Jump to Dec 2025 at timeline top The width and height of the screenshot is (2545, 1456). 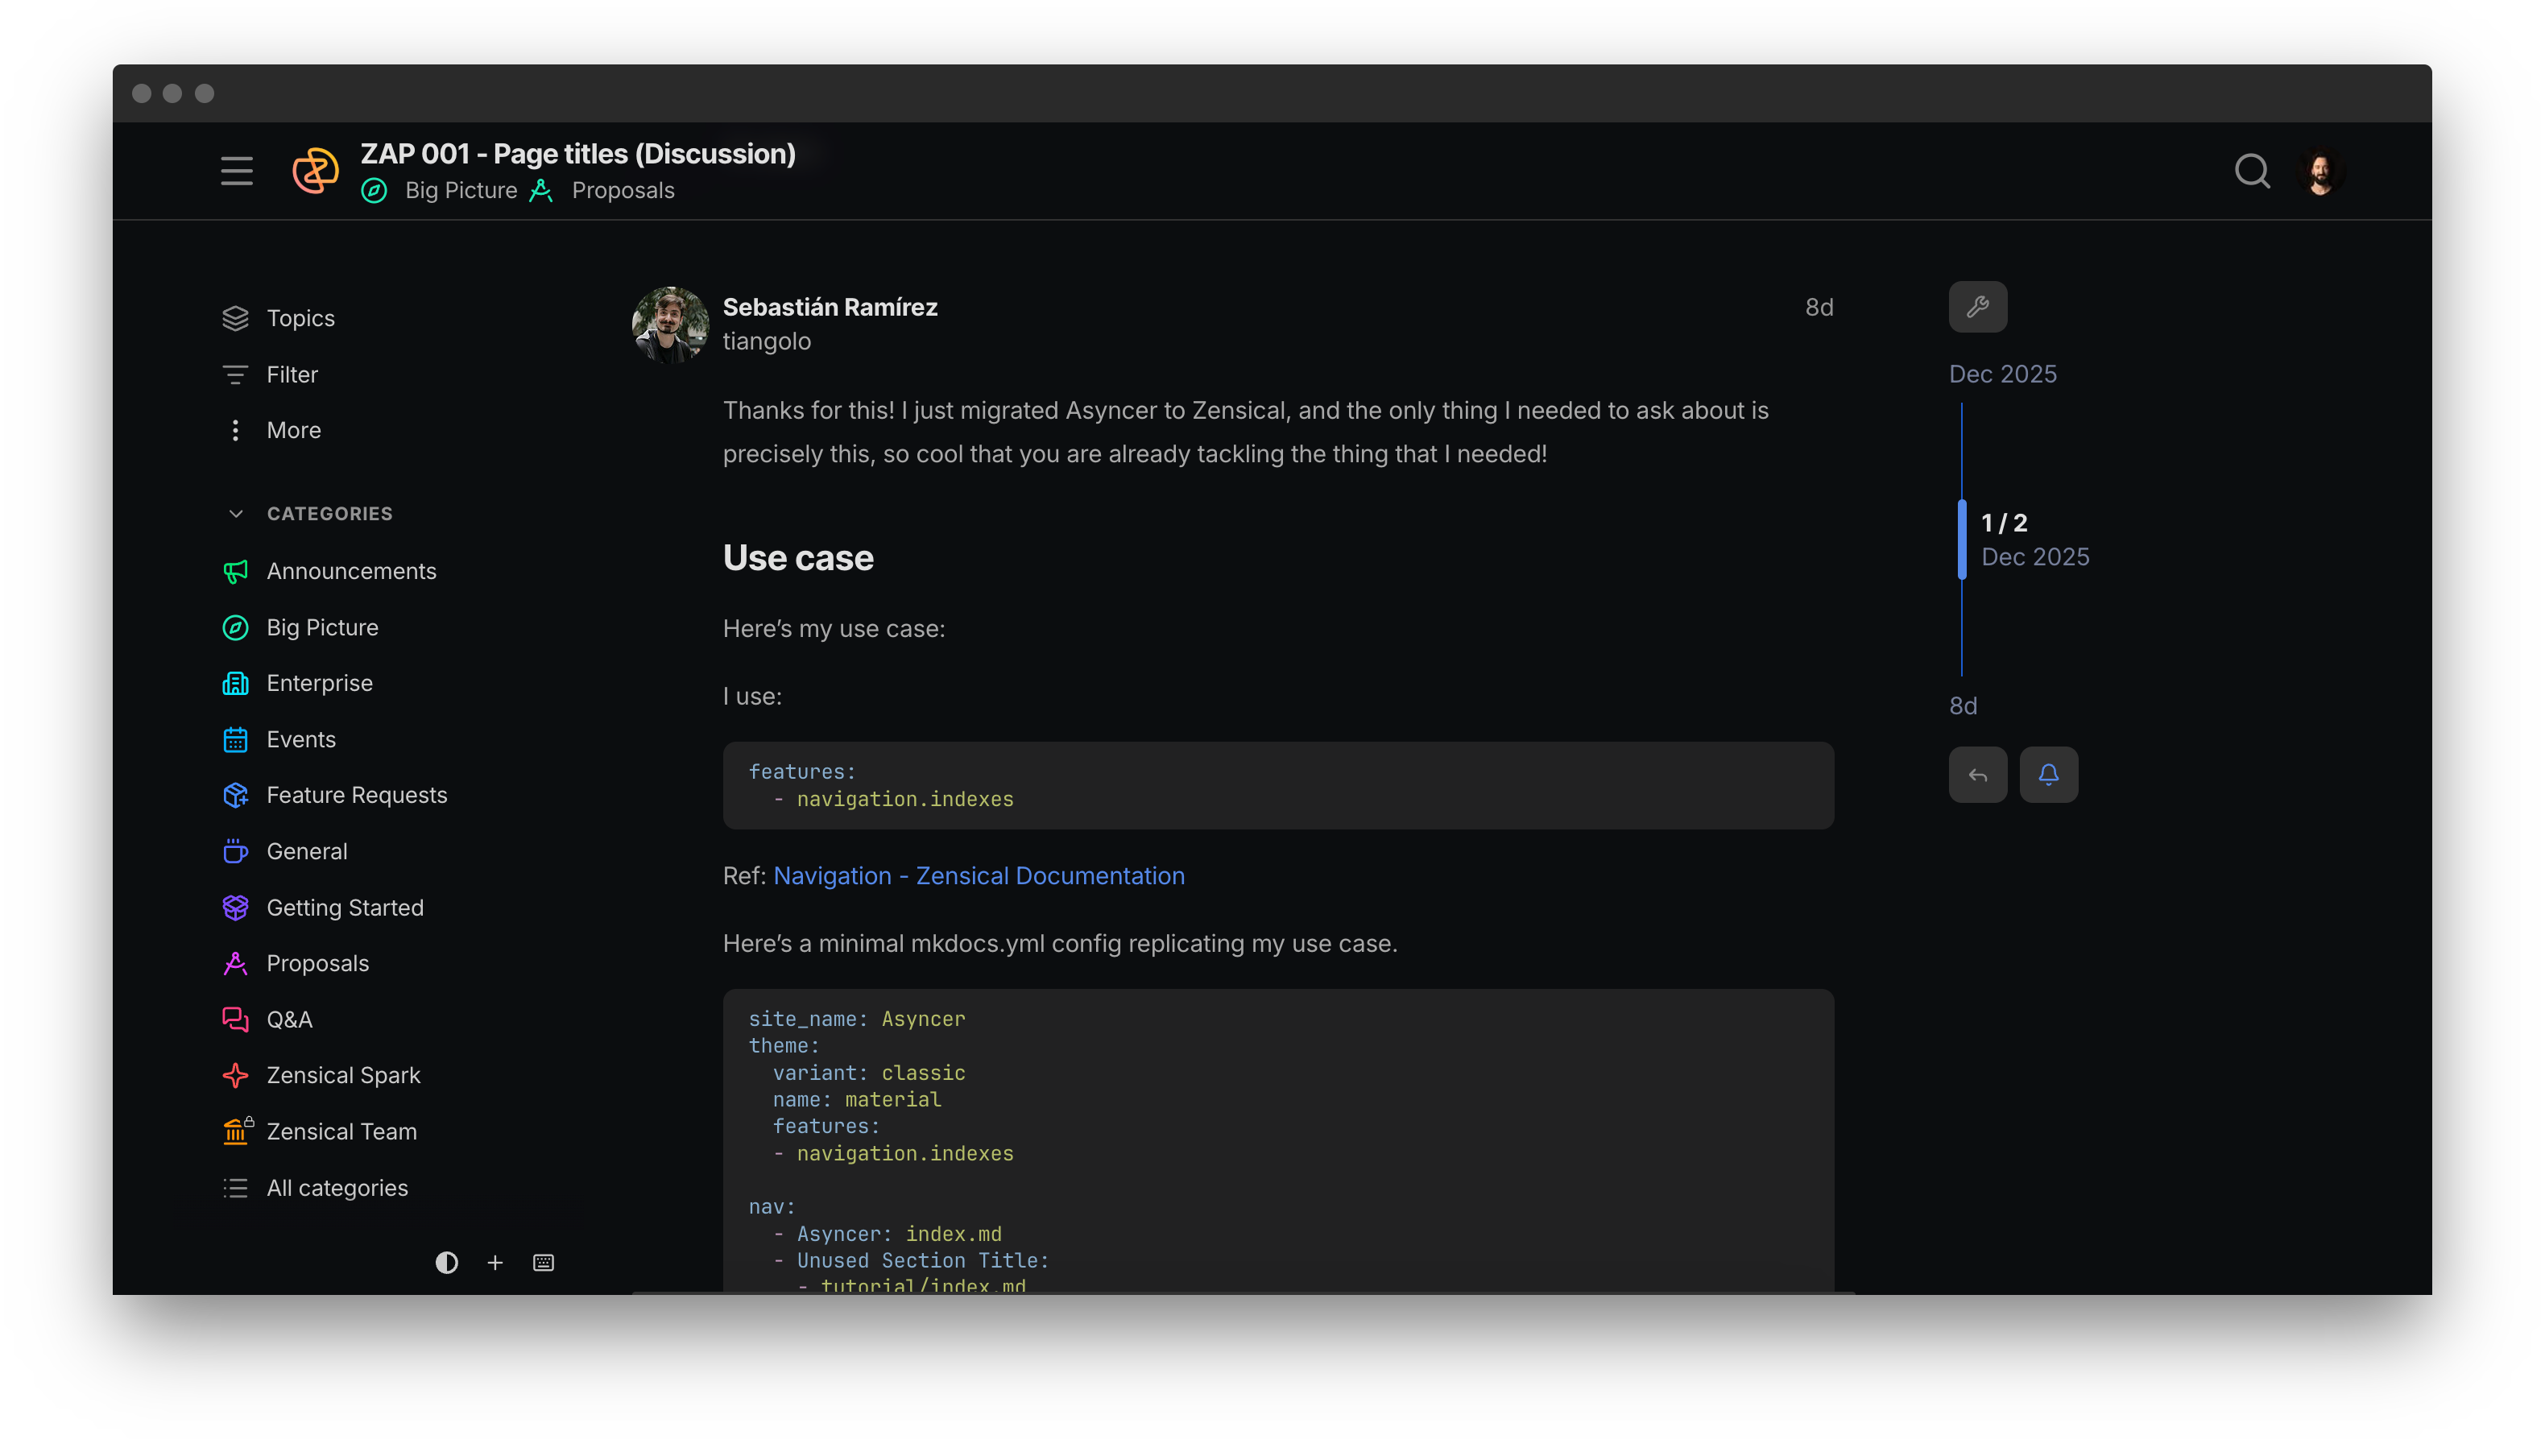[2002, 374]
